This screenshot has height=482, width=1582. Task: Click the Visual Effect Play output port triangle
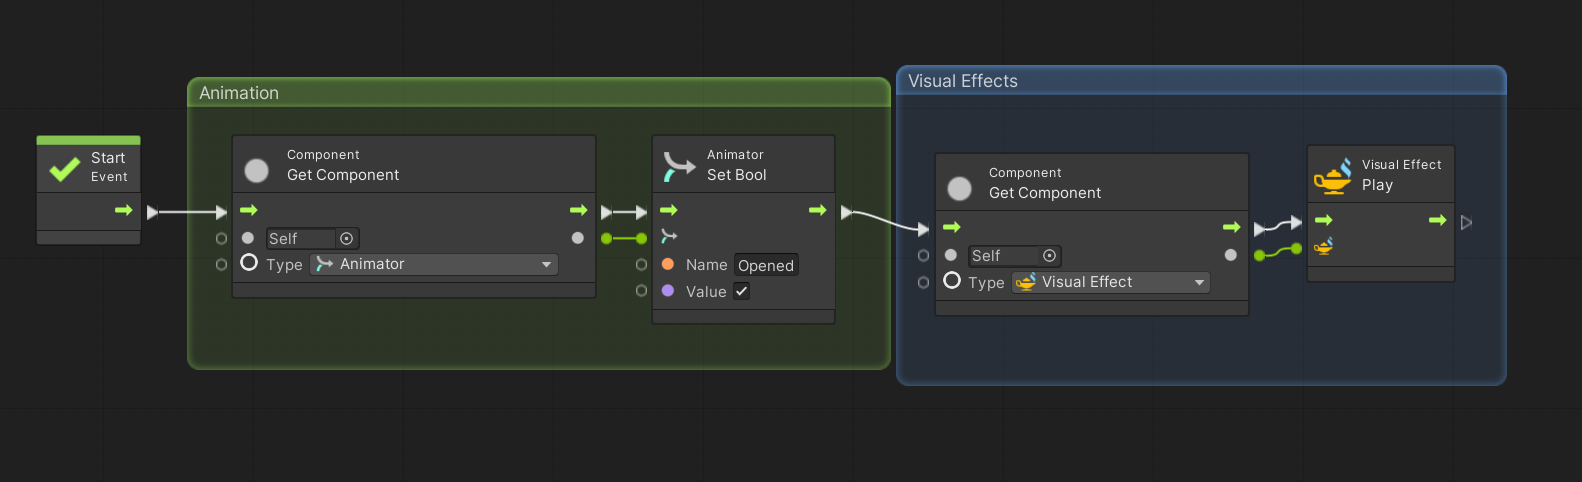[x=1466, y=222]
